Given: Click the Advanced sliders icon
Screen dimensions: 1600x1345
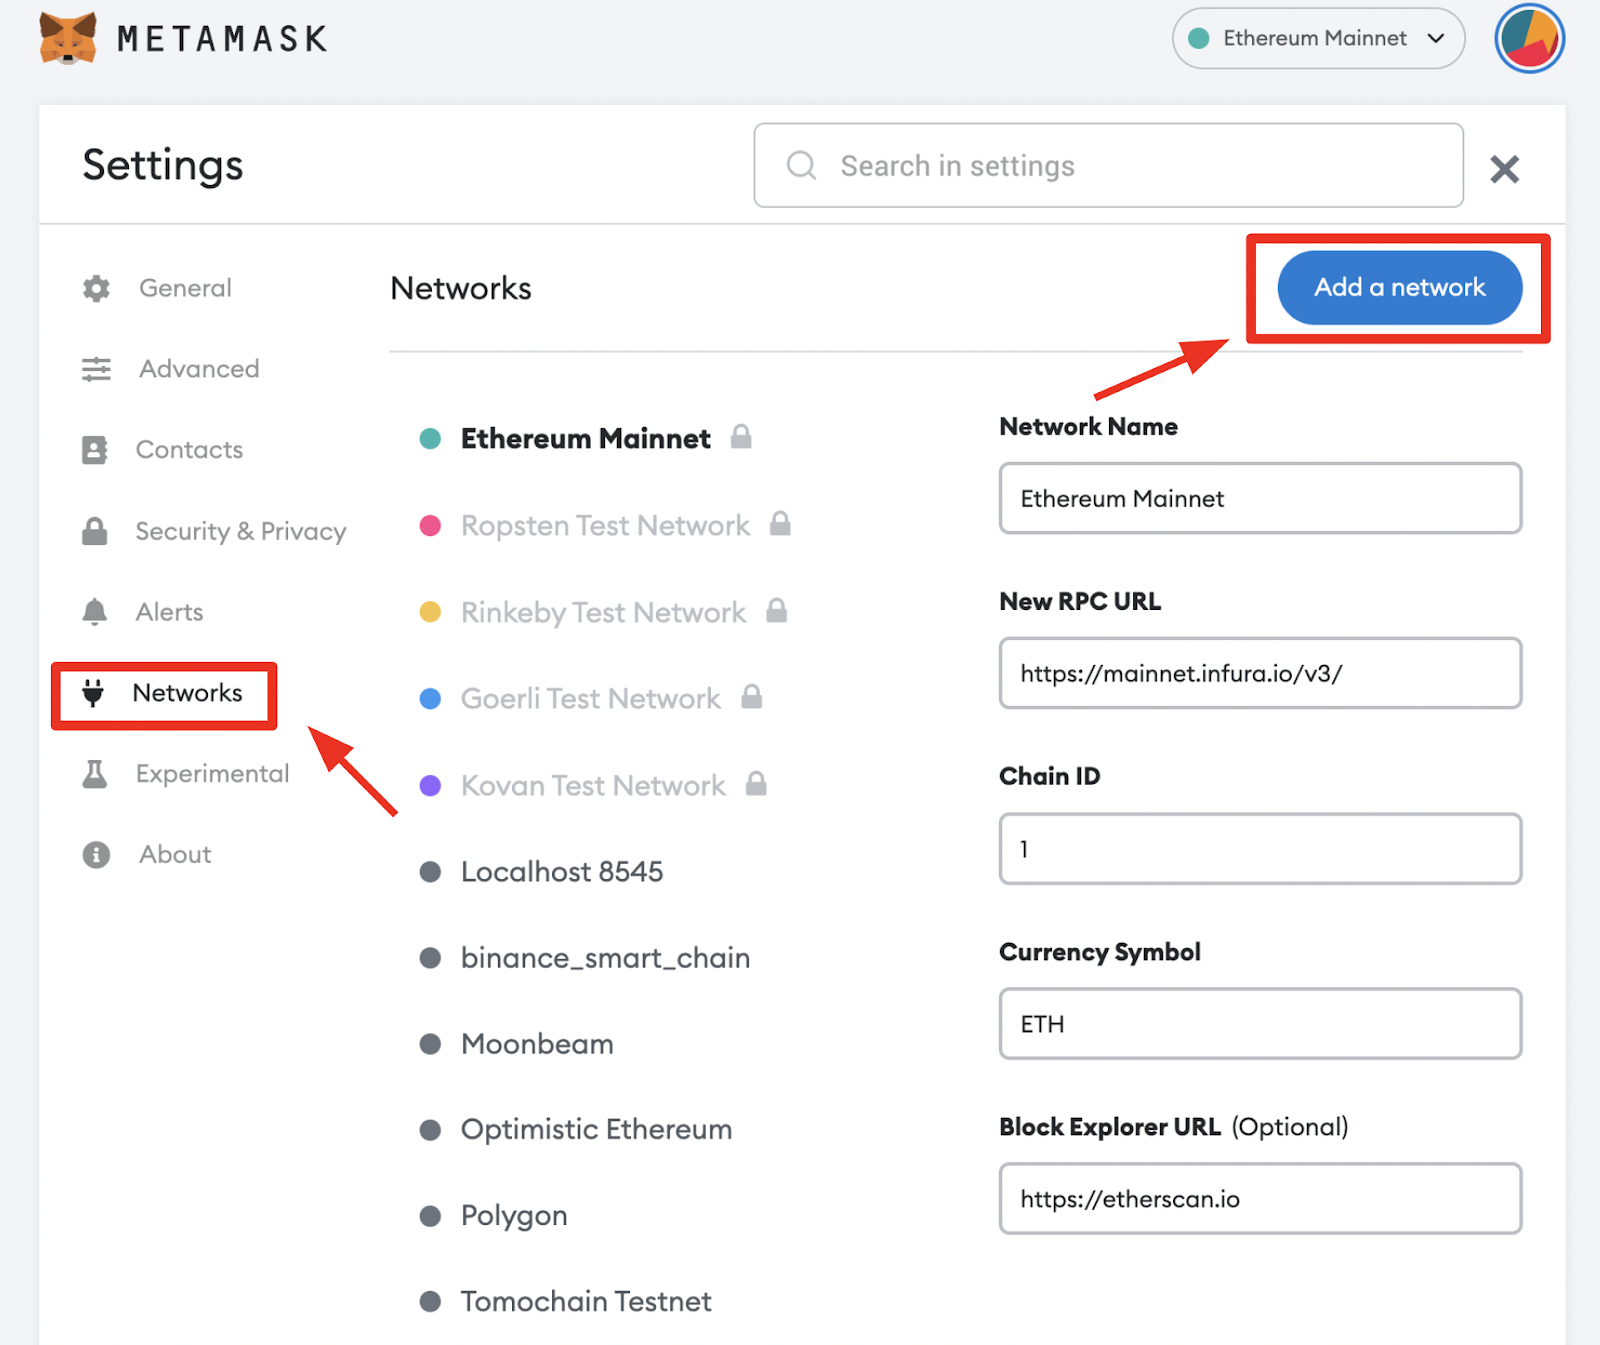Looking at the screenshot, I should (x=96, y=369).
